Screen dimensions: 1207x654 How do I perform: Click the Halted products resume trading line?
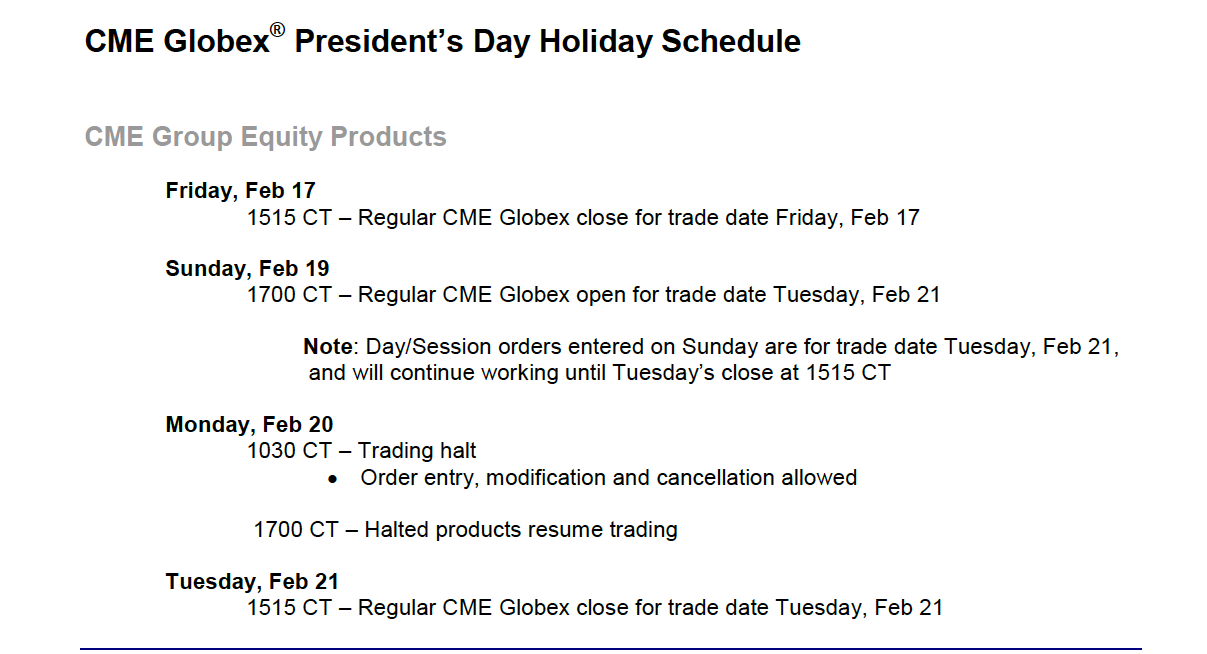(x=466, y=529)
